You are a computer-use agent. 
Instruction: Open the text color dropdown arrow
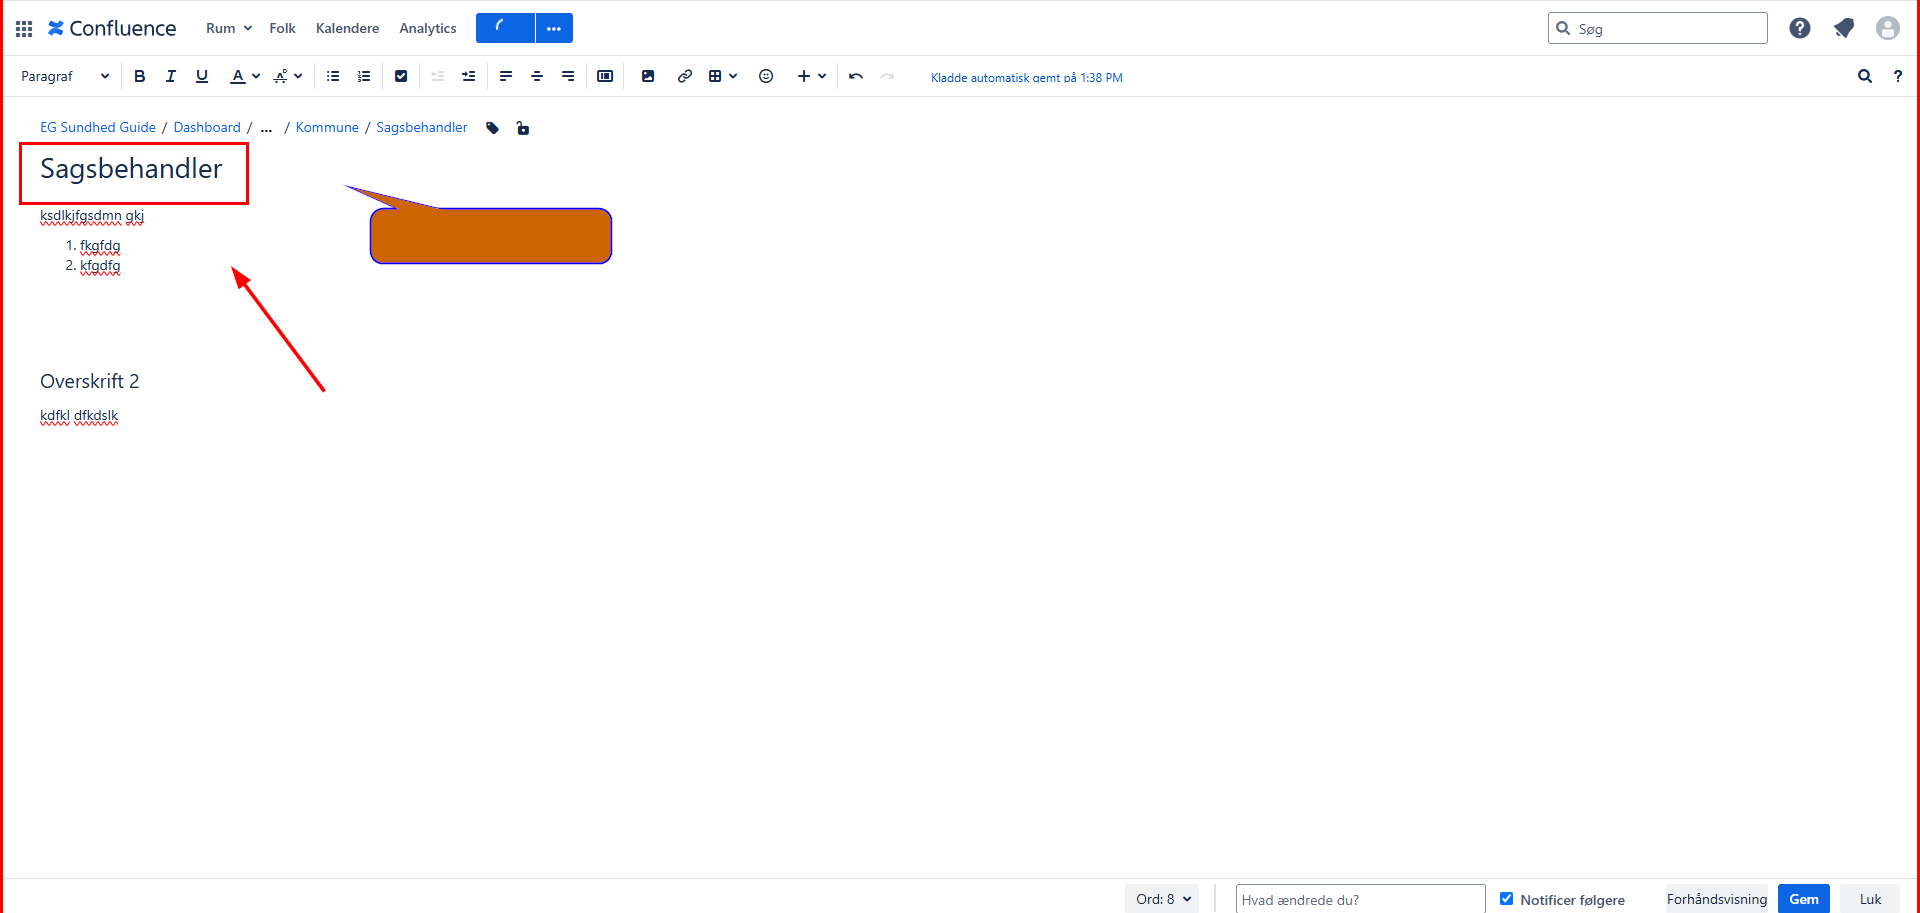[256, 76]
